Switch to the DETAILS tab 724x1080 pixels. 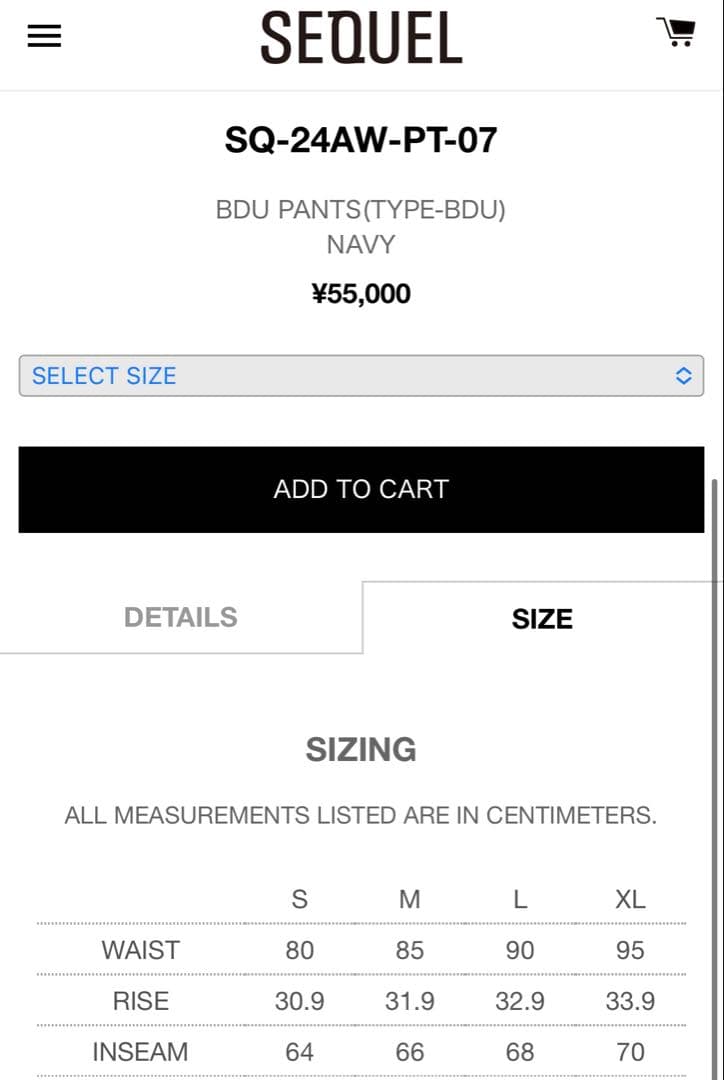point(181,617)
